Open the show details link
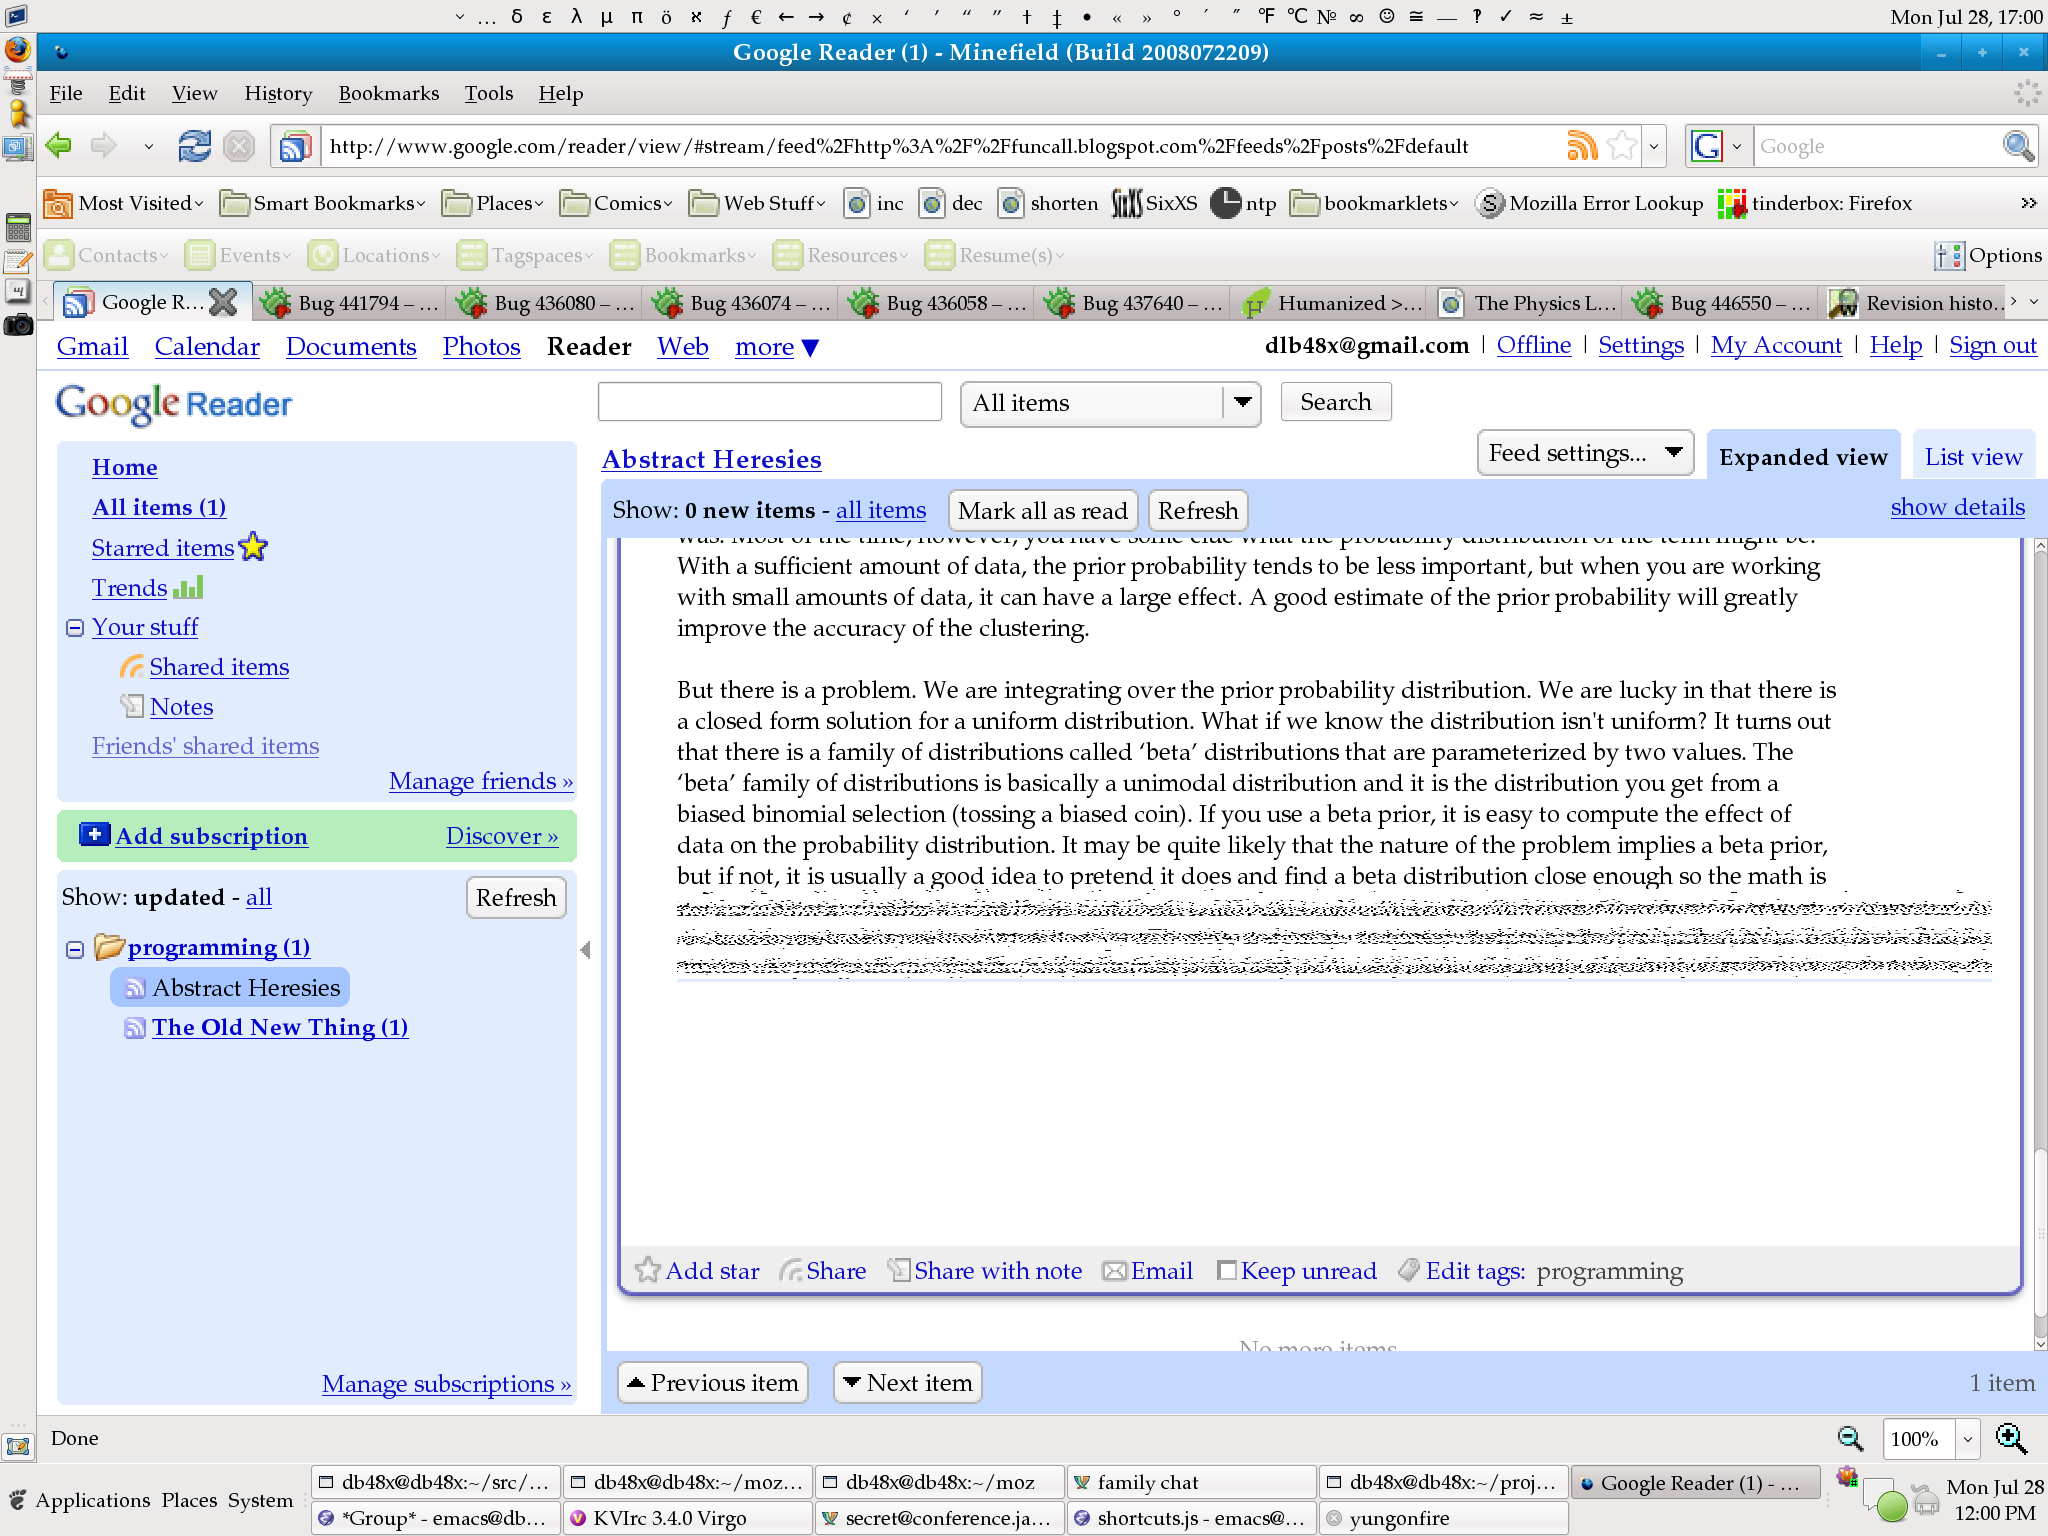This screenshot has width=2048, height=1536. [x=1957, y=507]
